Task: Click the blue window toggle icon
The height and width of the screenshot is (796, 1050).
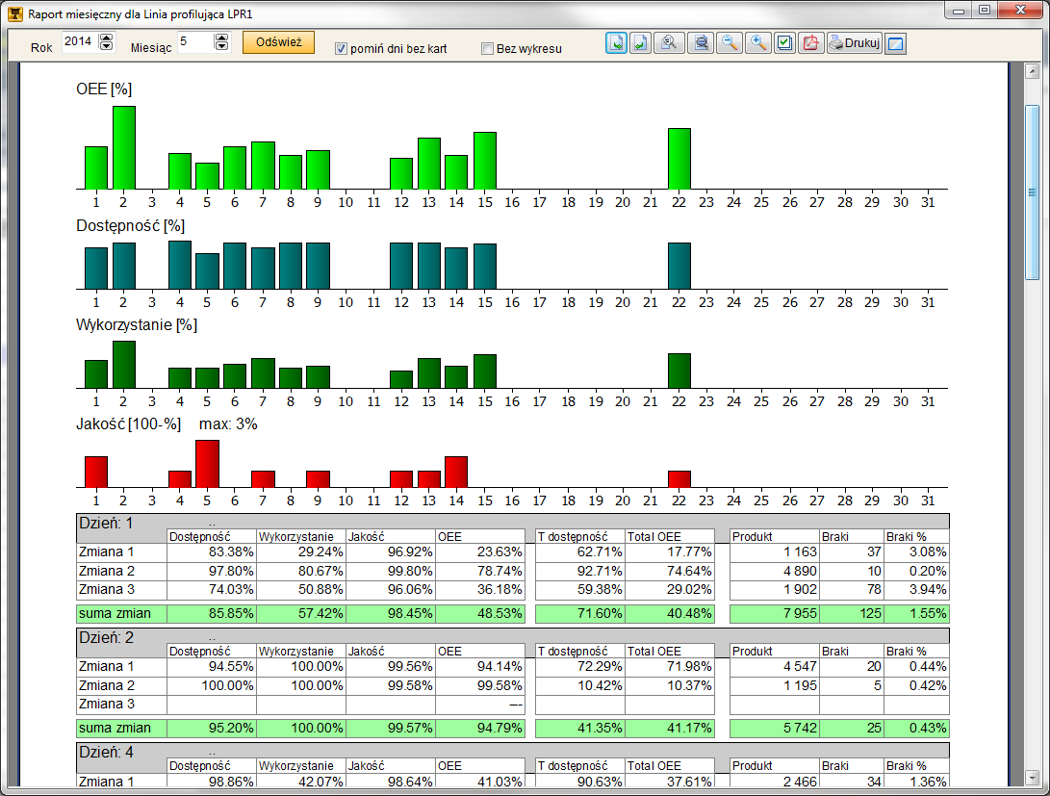Action: click(x=895, y=44)
